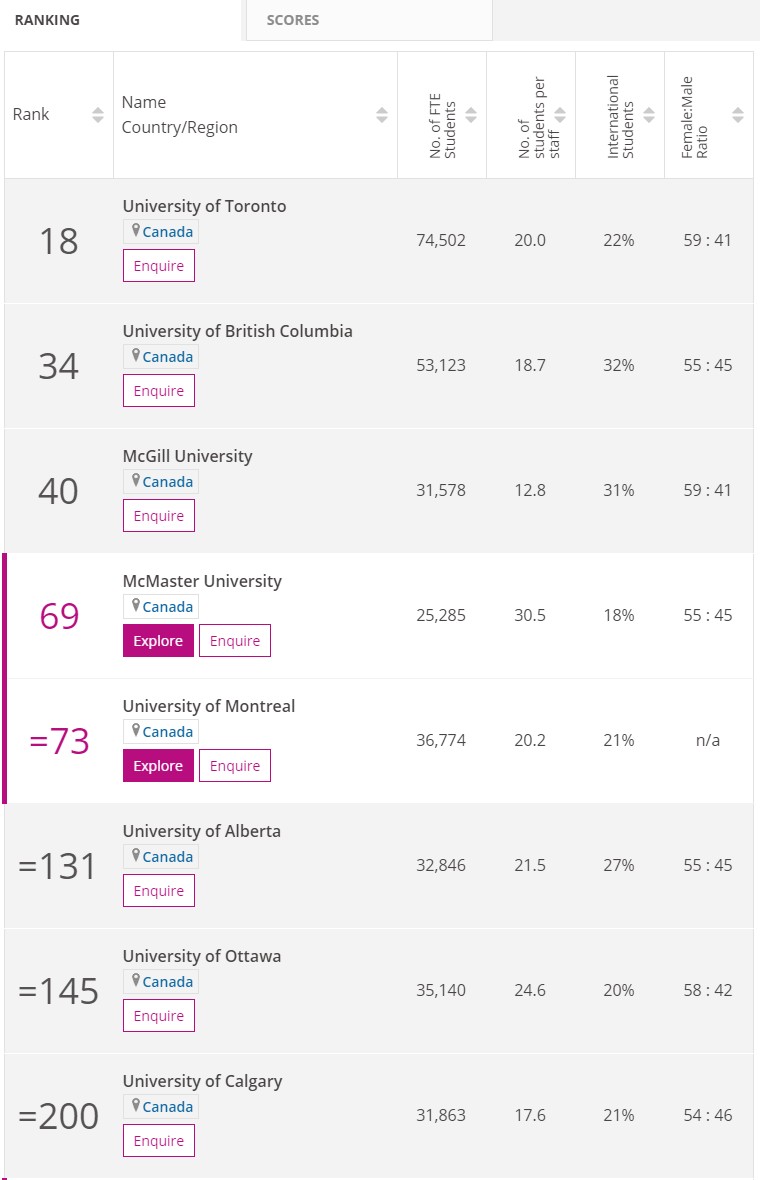Enquire about University of Toronto
Viewport: 760px width, 1180px height.
pos(159,266)
